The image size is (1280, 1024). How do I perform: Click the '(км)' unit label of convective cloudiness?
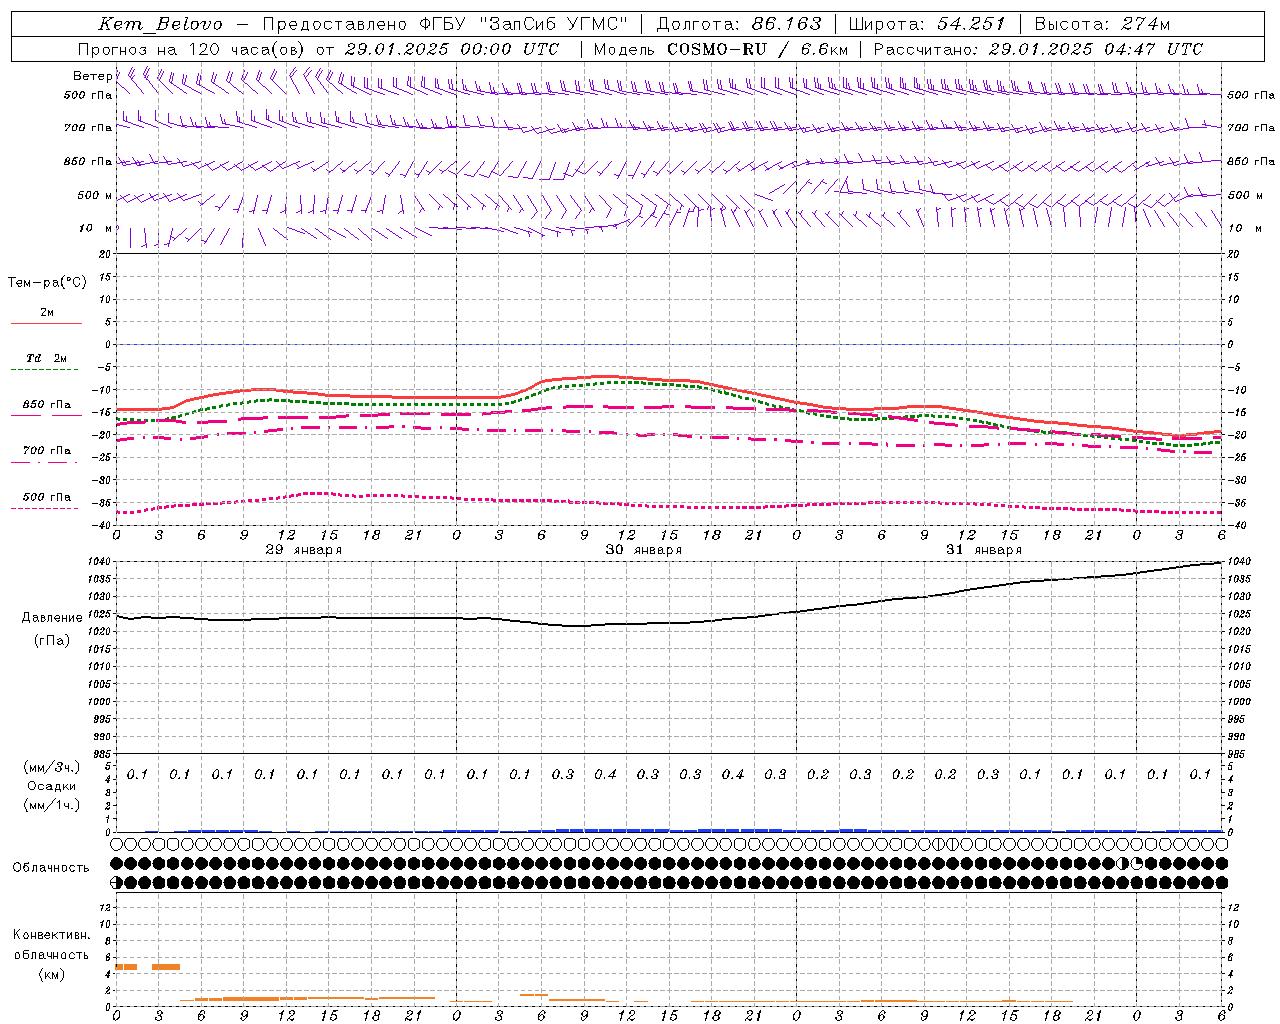click(x=52, y=974)
